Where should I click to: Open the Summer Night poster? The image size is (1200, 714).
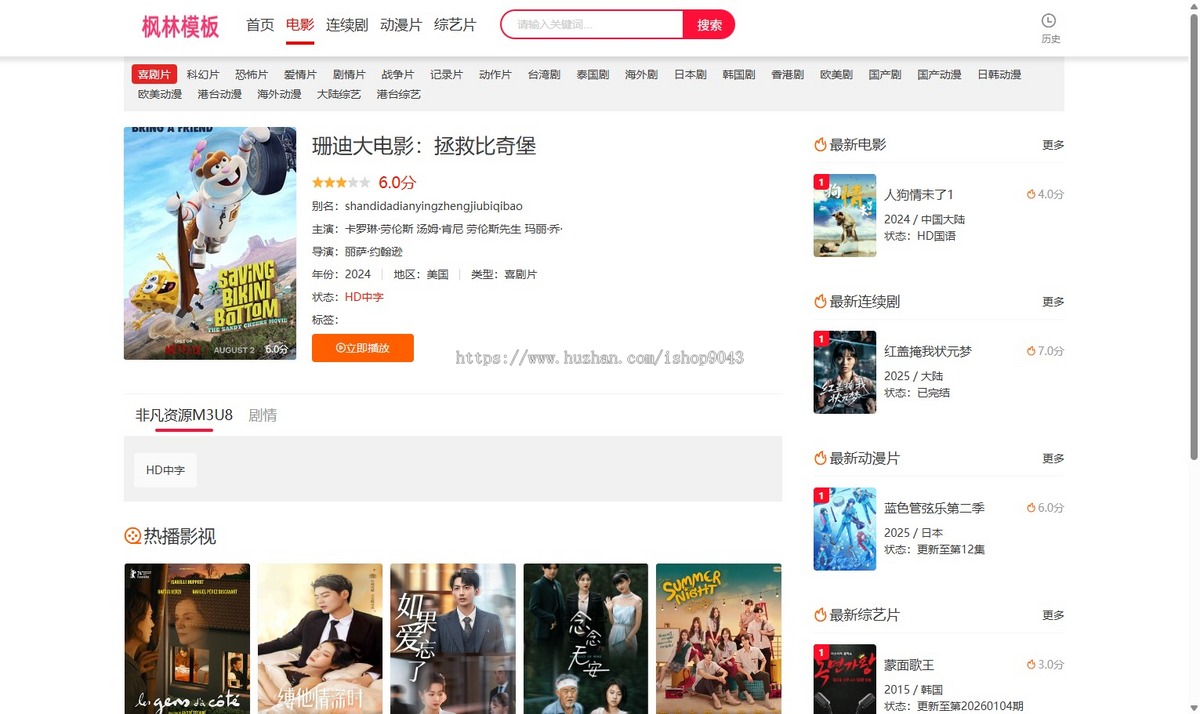[x=719, y=639]
